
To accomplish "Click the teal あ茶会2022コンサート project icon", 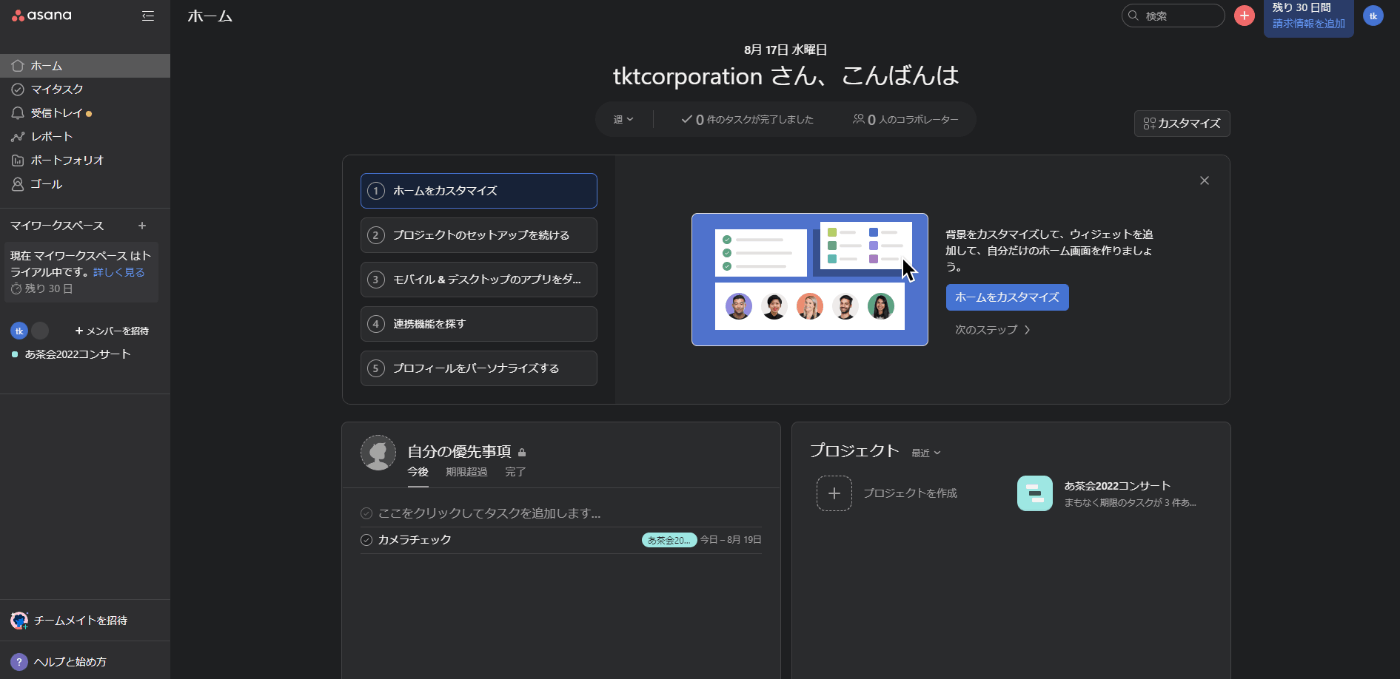I will pos(1035,493).
